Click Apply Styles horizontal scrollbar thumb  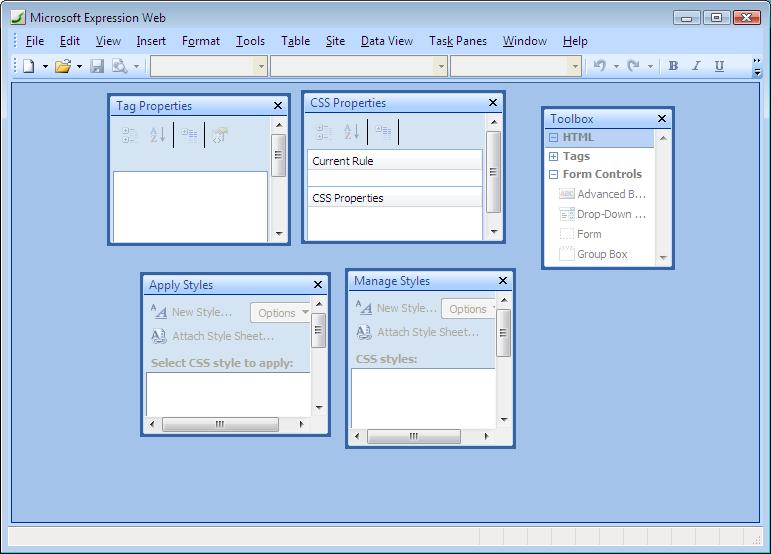(220, 424)
